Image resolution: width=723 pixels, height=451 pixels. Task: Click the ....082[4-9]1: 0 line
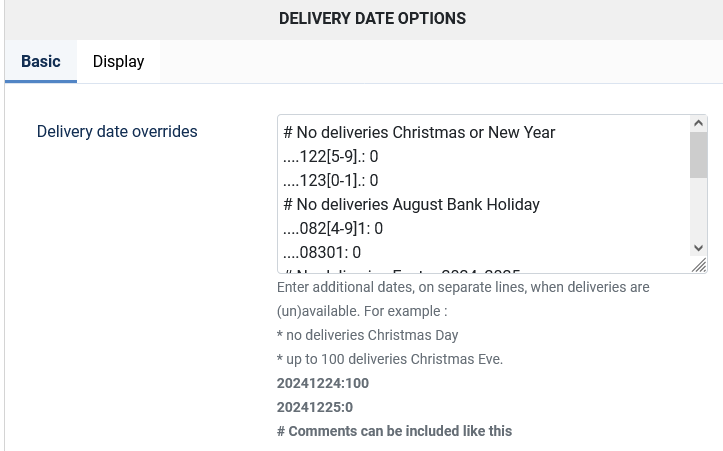pyautogui.click(x=333, y=228)
